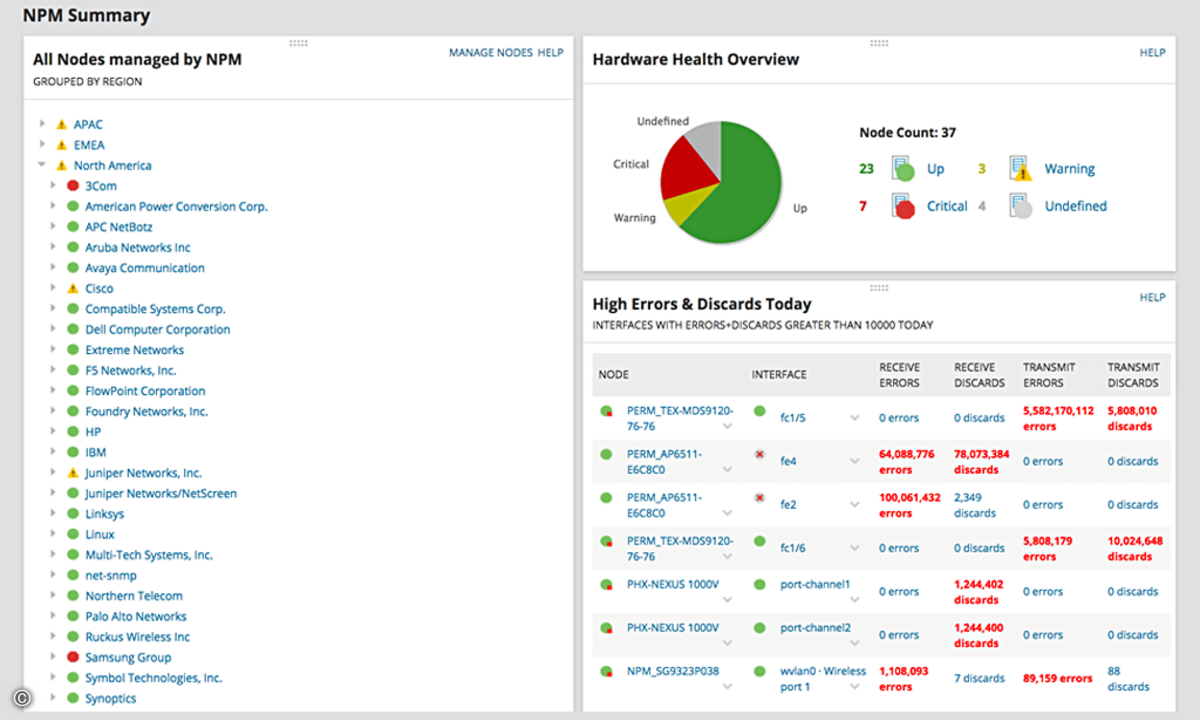The height and width of the screenshot is (720, 1200).
Task: Click the Warning hardware status icon
Action: click(x=1019, y=169)
